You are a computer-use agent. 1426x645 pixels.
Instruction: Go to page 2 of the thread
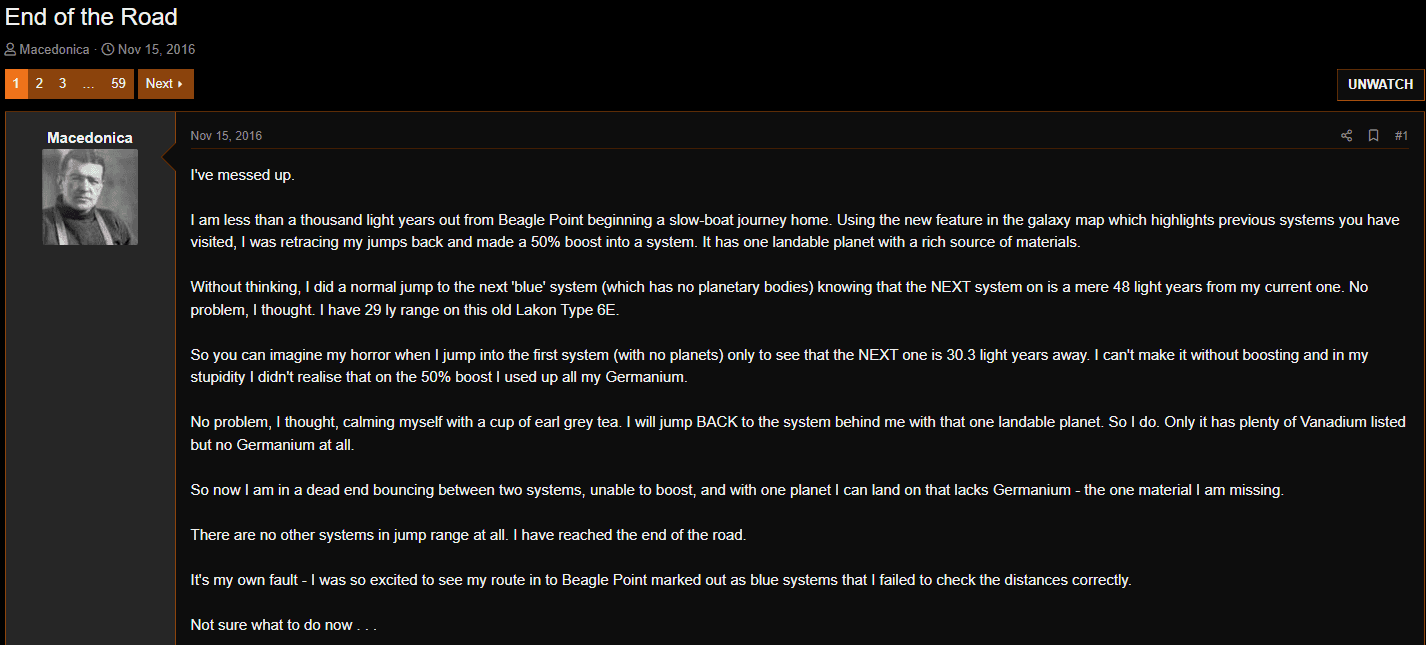(x=39, y=84)
